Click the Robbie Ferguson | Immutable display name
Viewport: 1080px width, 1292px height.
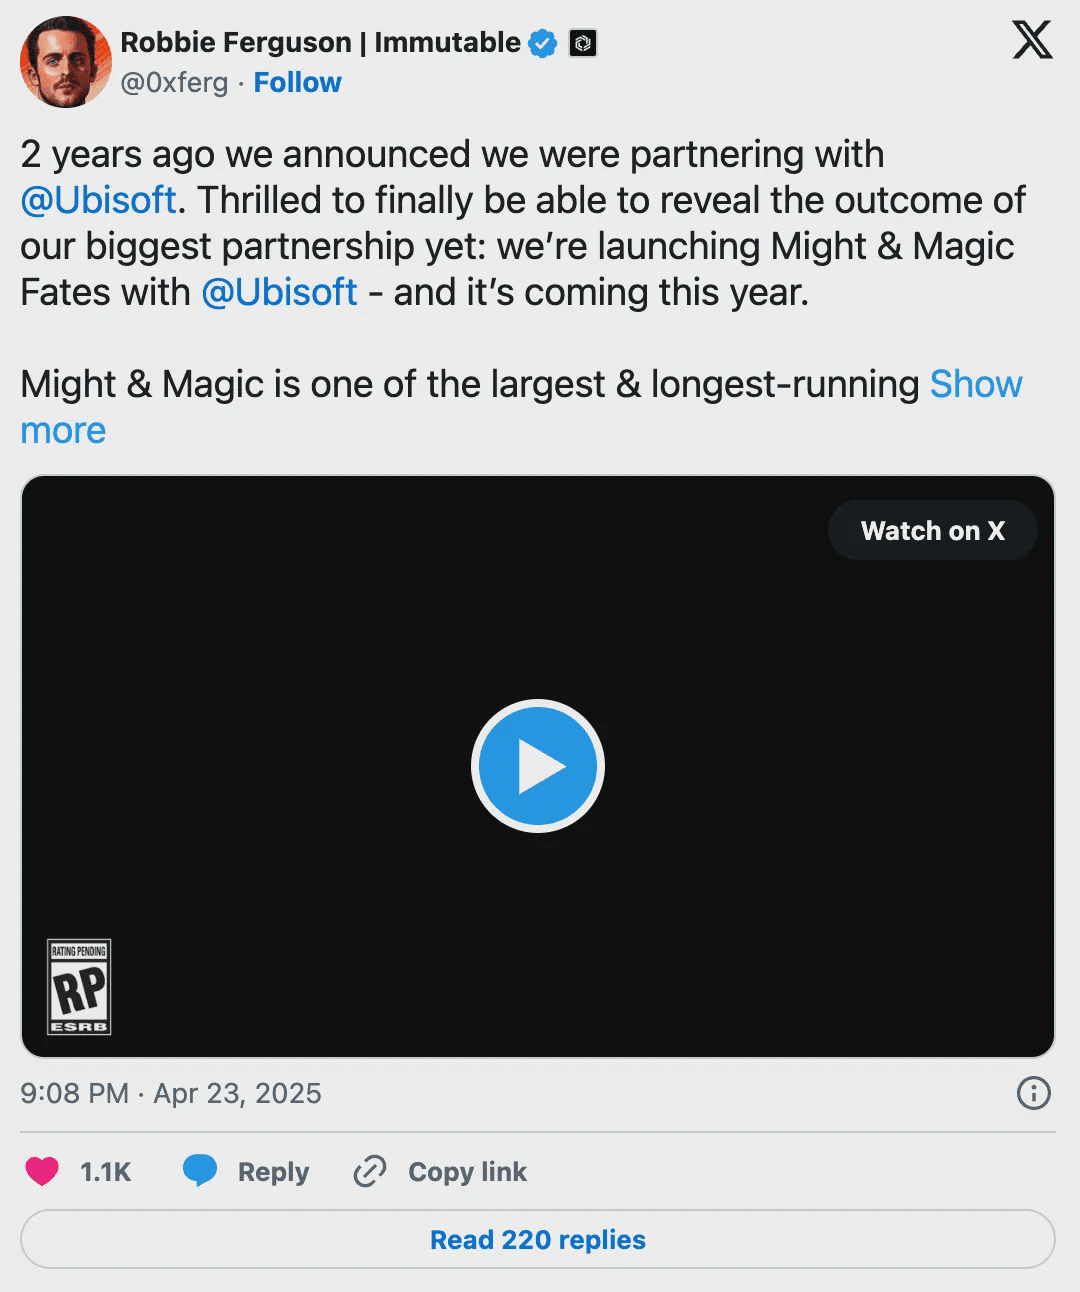320,43
